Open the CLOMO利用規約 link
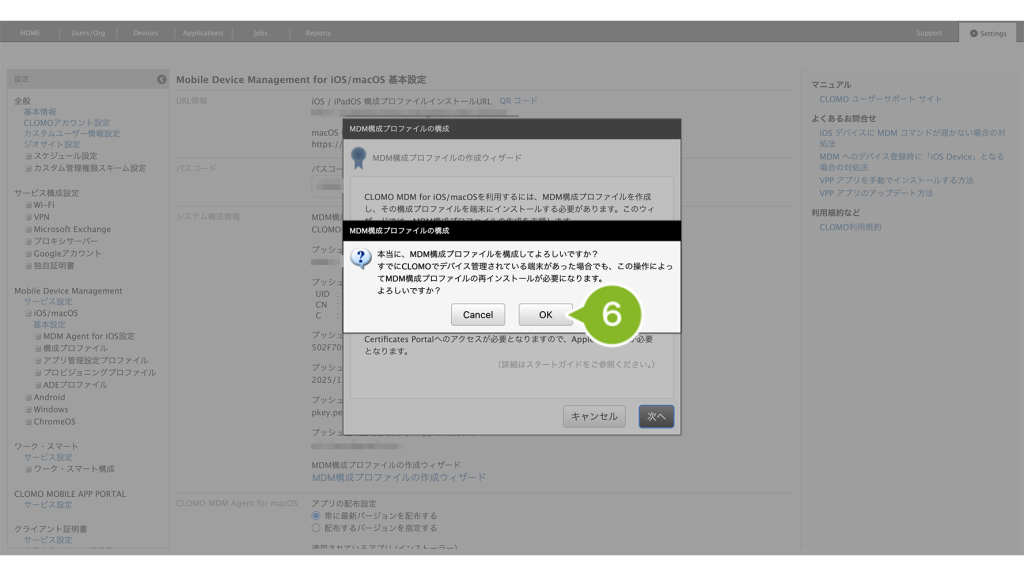 point(850,227)
